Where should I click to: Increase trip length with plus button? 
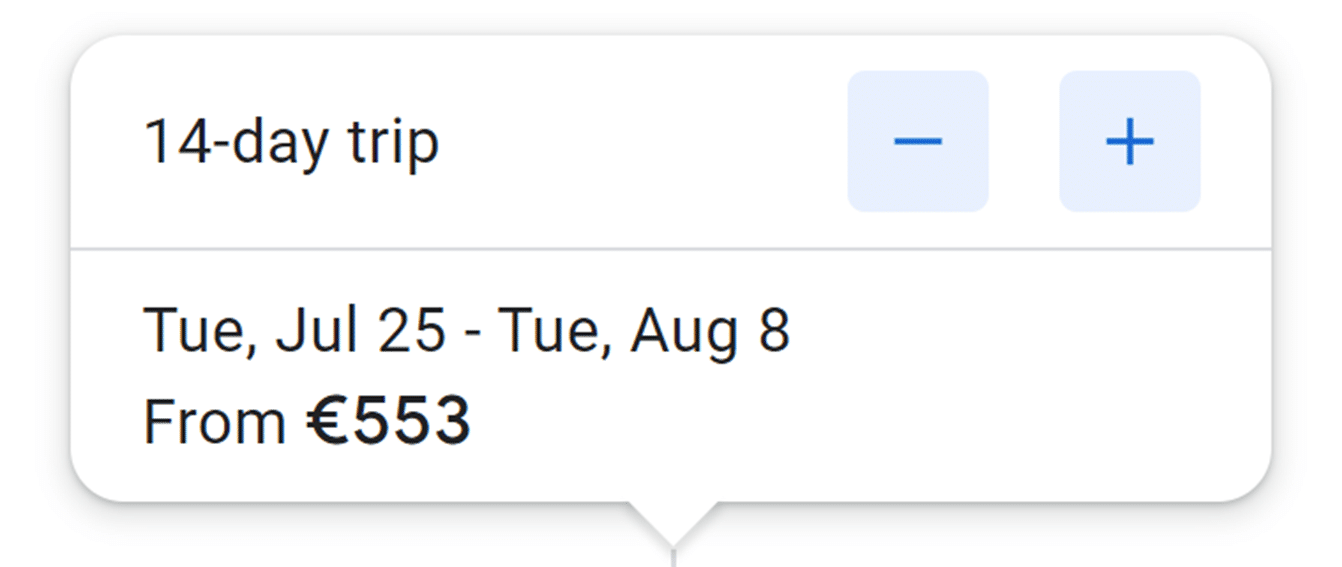click(1129, 141)
